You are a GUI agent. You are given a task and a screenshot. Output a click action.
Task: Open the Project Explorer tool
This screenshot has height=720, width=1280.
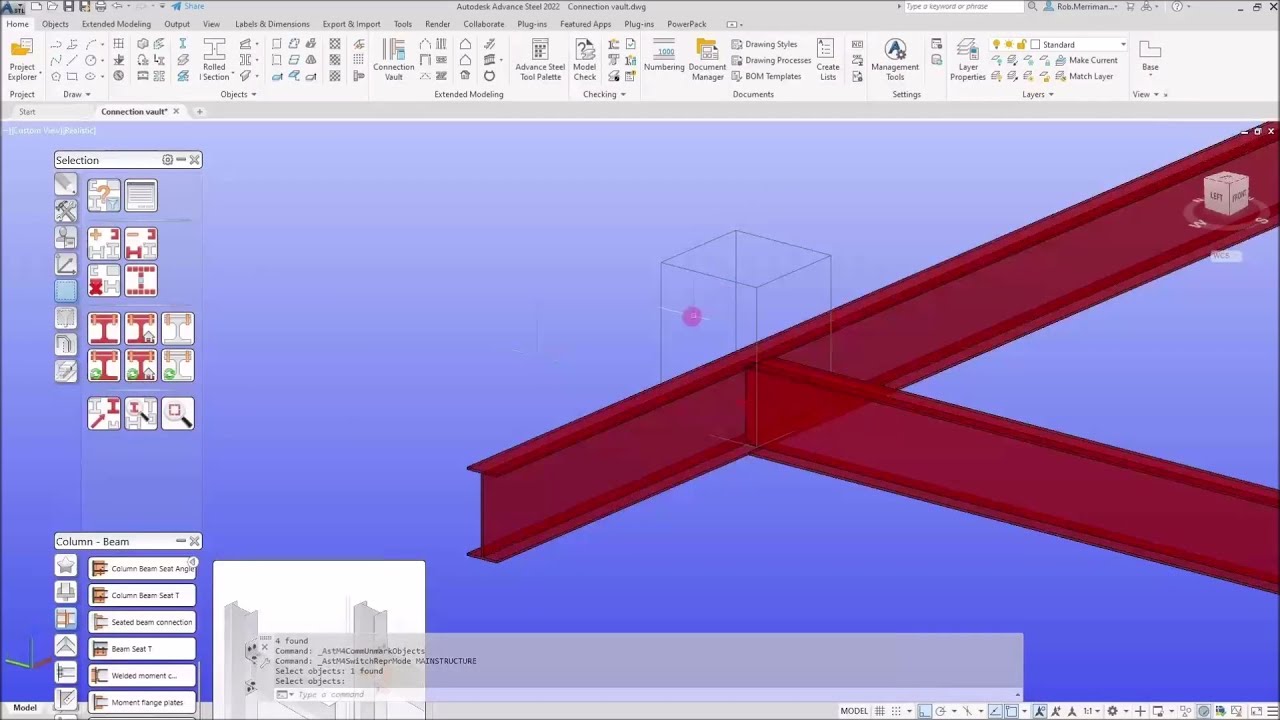click(22, 60)
